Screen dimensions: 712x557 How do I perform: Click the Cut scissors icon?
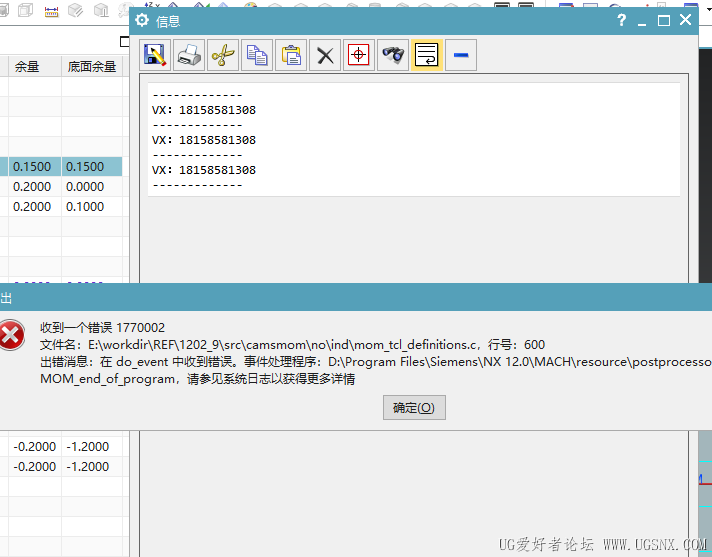pos(223,55)
